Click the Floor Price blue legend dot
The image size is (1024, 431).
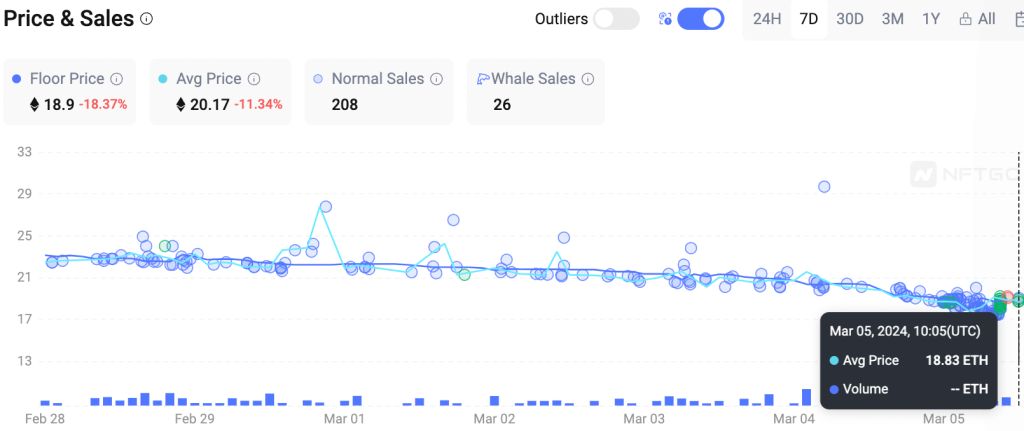pyautogui.click(x=16, y=78)
